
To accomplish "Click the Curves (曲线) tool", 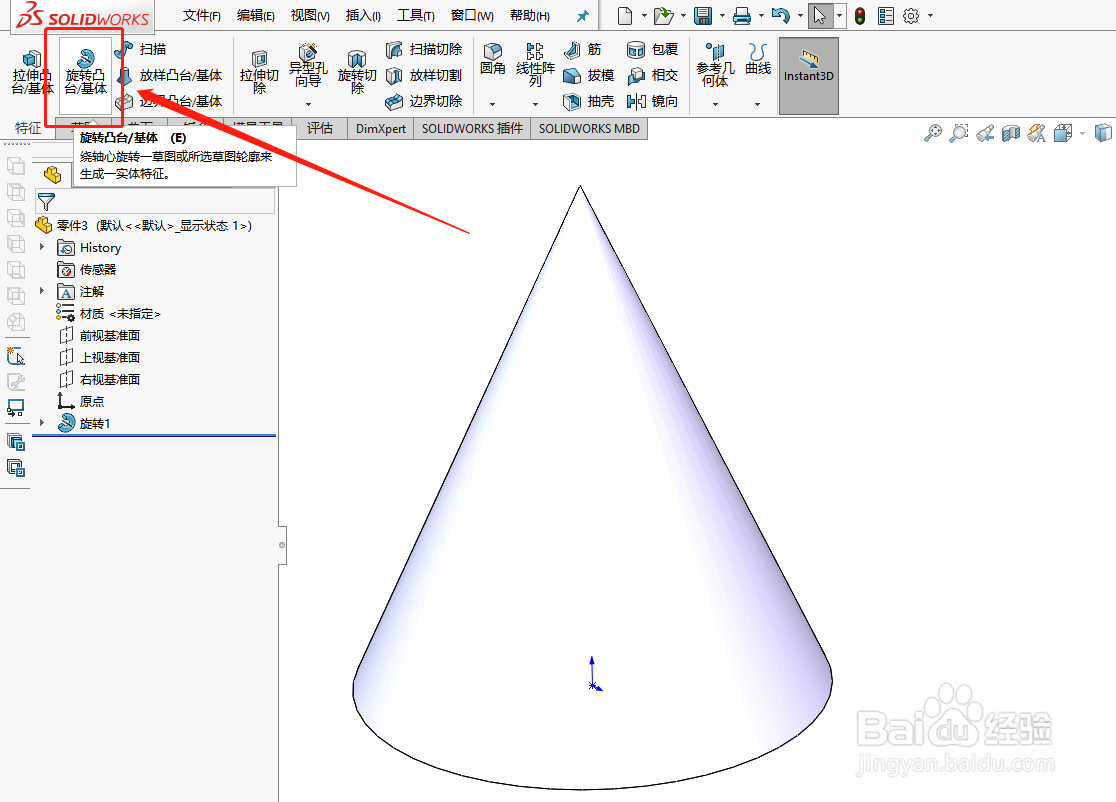I will 758,60.
